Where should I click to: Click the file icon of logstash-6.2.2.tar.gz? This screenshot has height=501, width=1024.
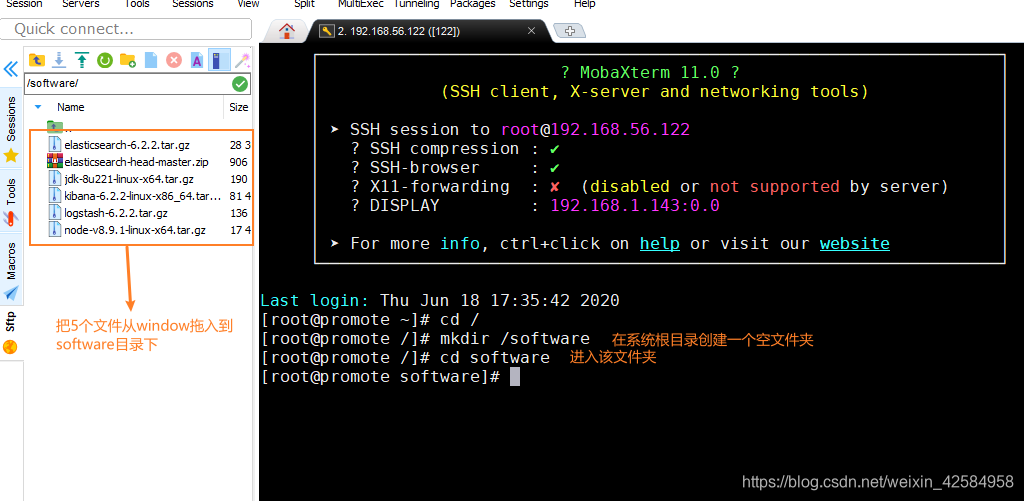[55, 212]
